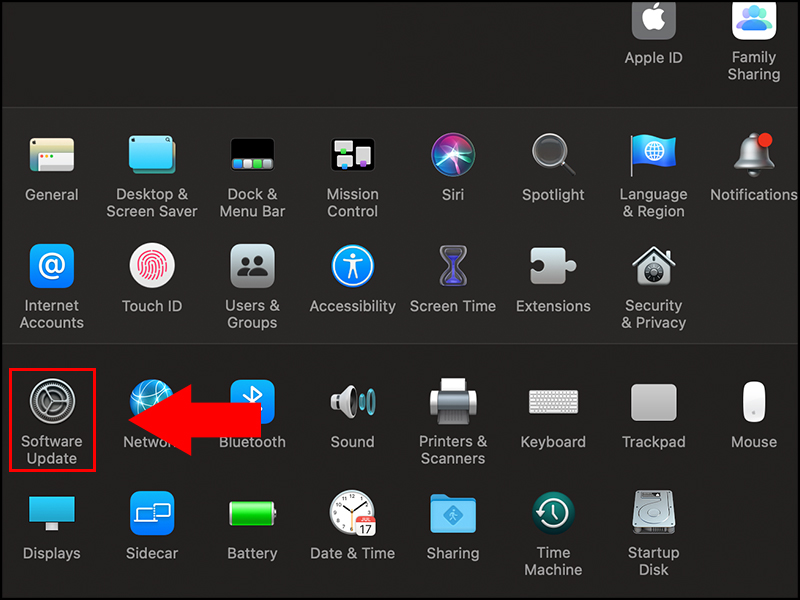Open the Keyboard preference pane

click(x=552, y=400)
